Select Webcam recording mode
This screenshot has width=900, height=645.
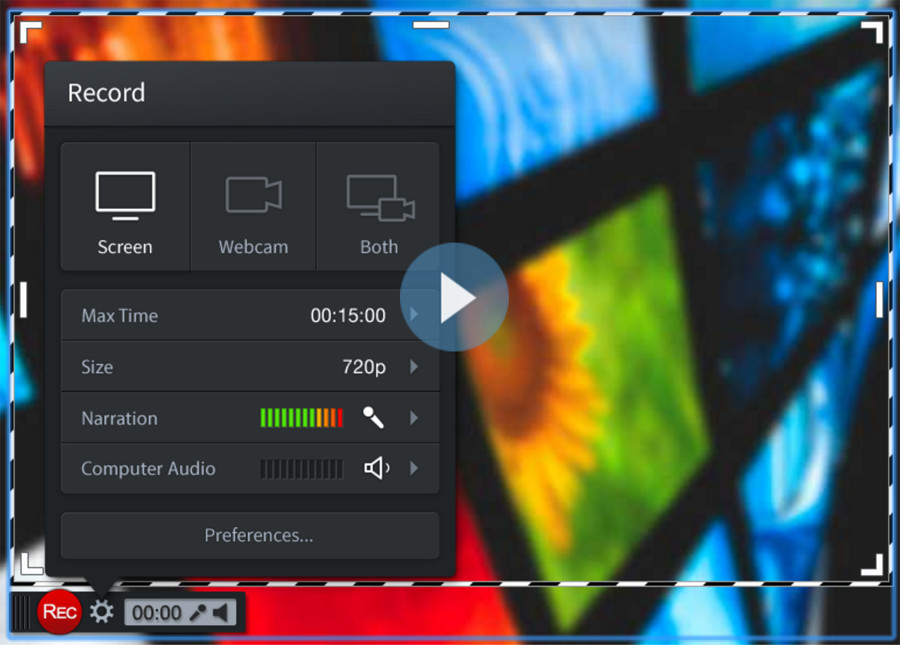pyautogui.click(x=253, y=207)
